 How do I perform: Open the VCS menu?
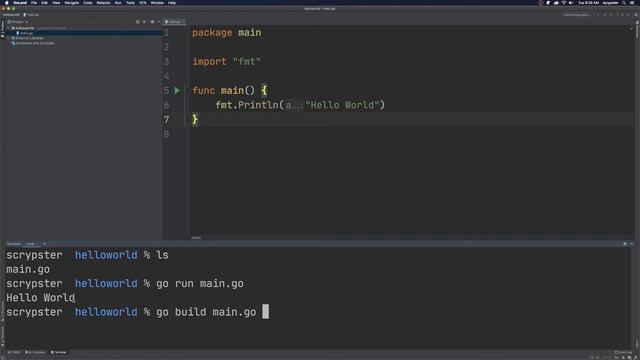(x=142, y=2)
